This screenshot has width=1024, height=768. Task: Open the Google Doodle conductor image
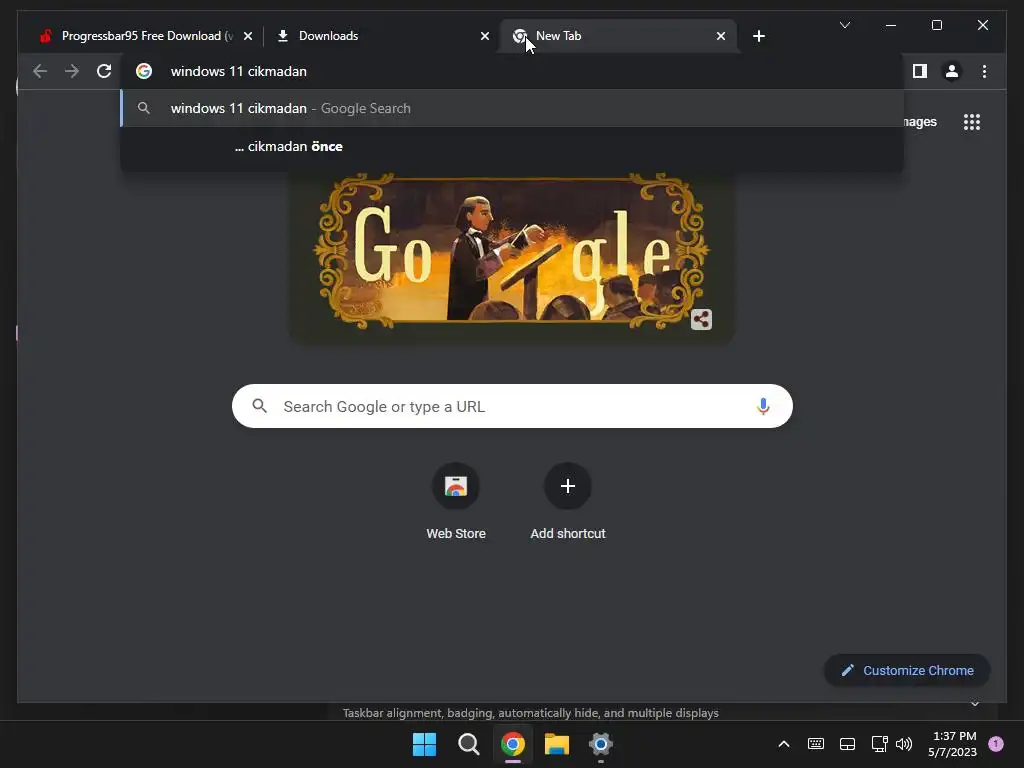pyautogui.click(x=512, y=251)
